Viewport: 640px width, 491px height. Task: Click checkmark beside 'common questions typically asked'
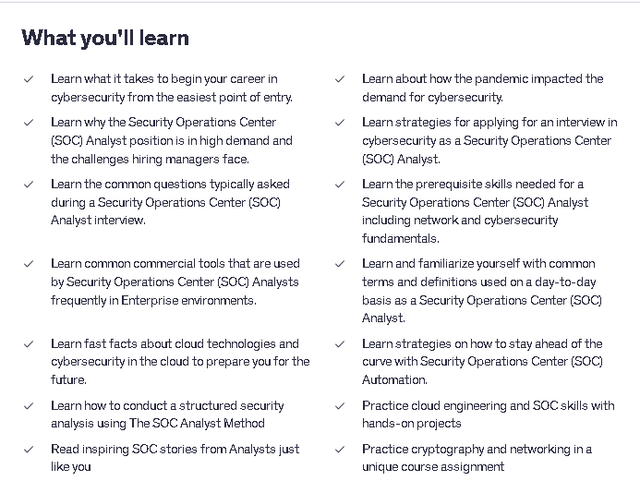(29, 184)
